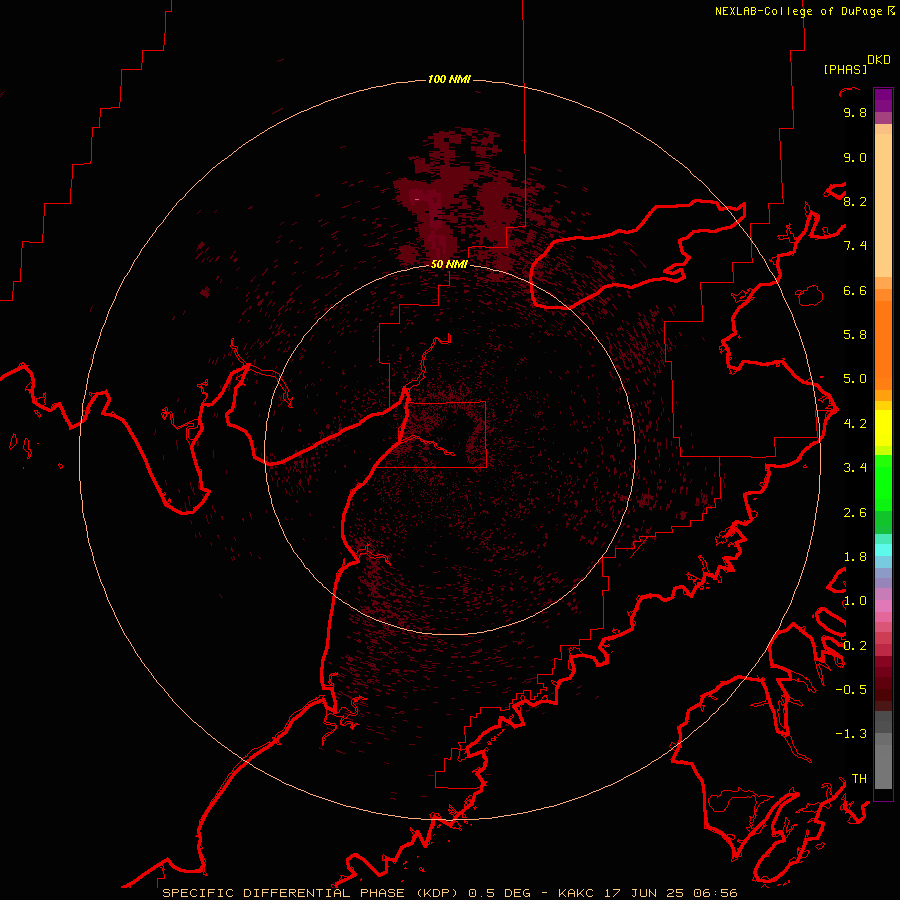Click the 50 NMI range ring label
Screen dimensions: 900x900
point(449,264)
